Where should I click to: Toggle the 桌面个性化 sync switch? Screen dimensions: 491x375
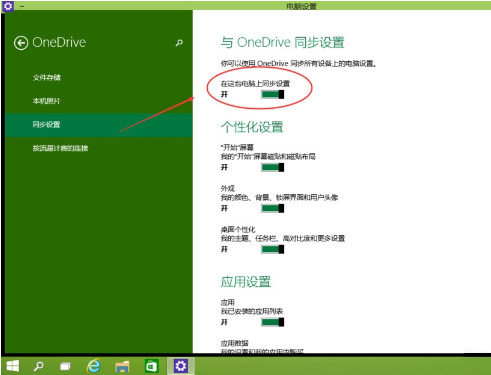(x=273, y=249)
